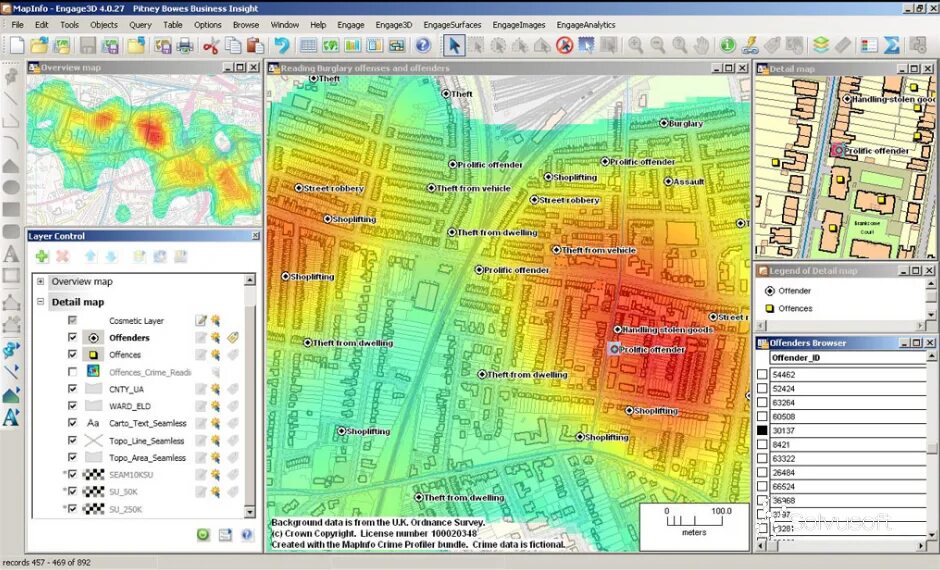Open Layer Control via stacked layers icon

(x=821, y=46)
